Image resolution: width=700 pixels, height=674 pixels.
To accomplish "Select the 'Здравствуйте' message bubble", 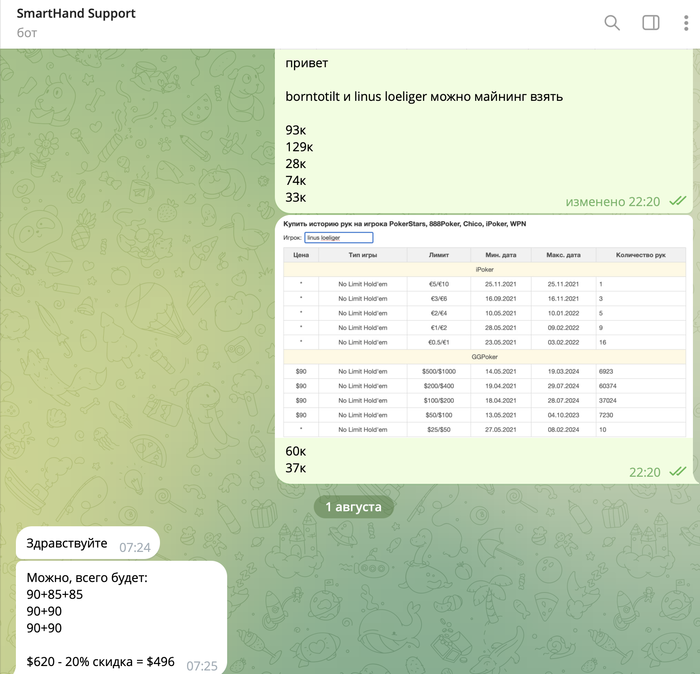I will [x=88, y=543].
